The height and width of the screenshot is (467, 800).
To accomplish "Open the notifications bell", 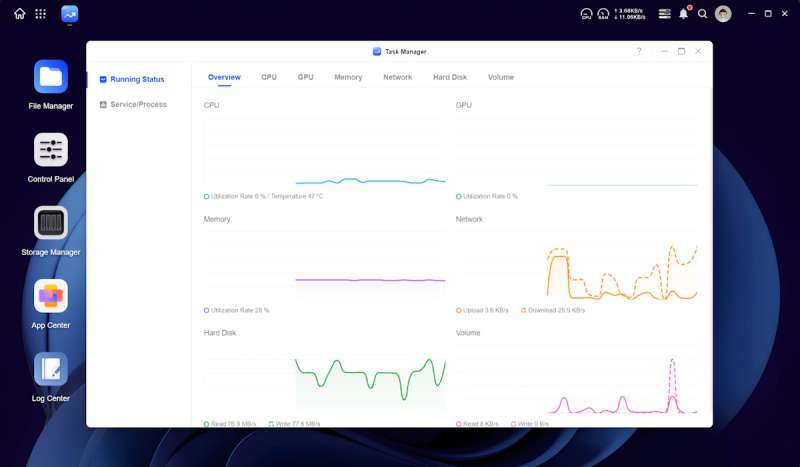I will 684,14.
